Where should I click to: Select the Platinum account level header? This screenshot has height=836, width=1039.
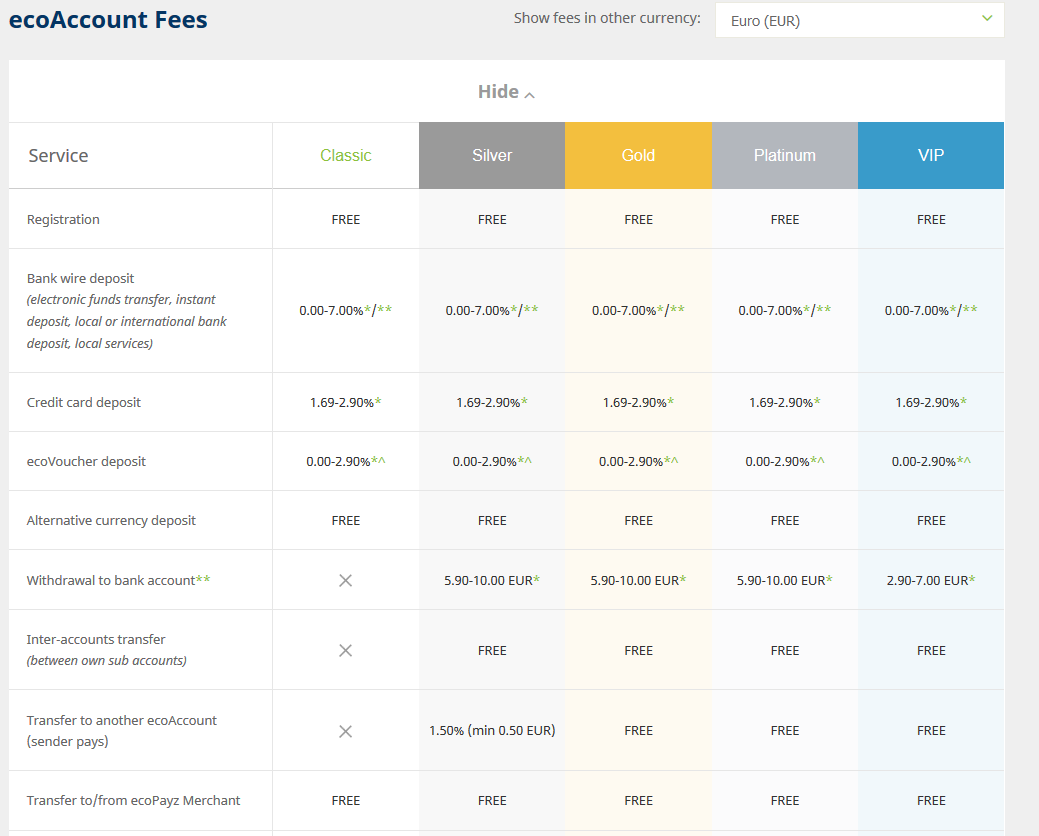click(785, 156)
